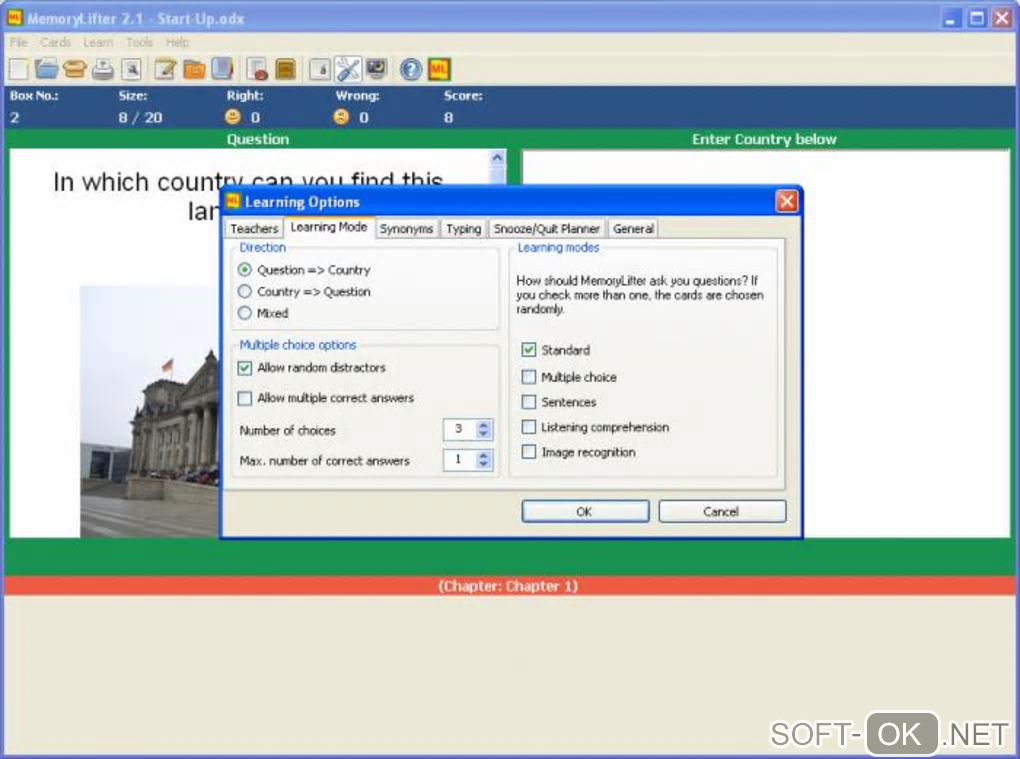Switch to the Typing tab

pos(463,229)
